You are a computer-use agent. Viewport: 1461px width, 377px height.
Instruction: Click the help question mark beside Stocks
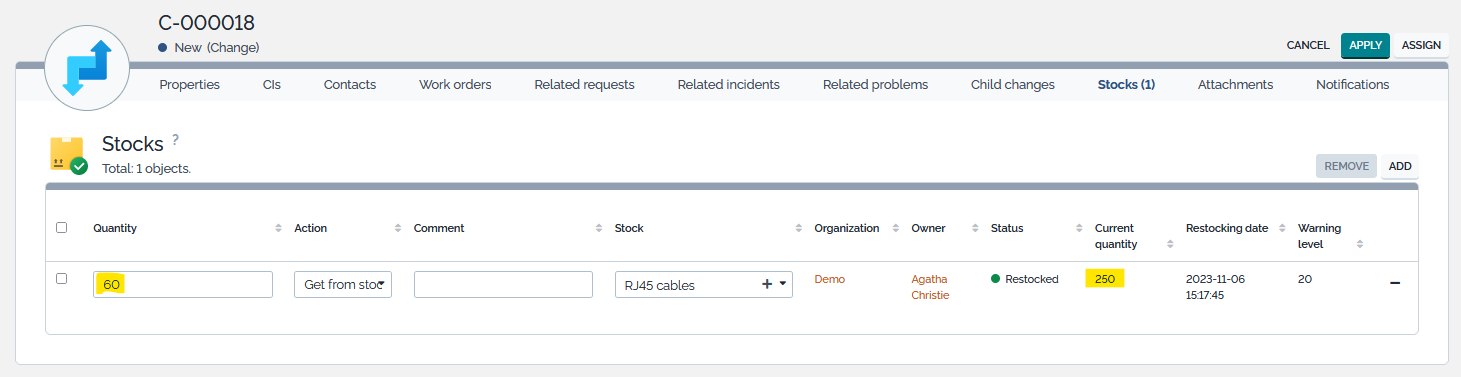tap(175, 140)
